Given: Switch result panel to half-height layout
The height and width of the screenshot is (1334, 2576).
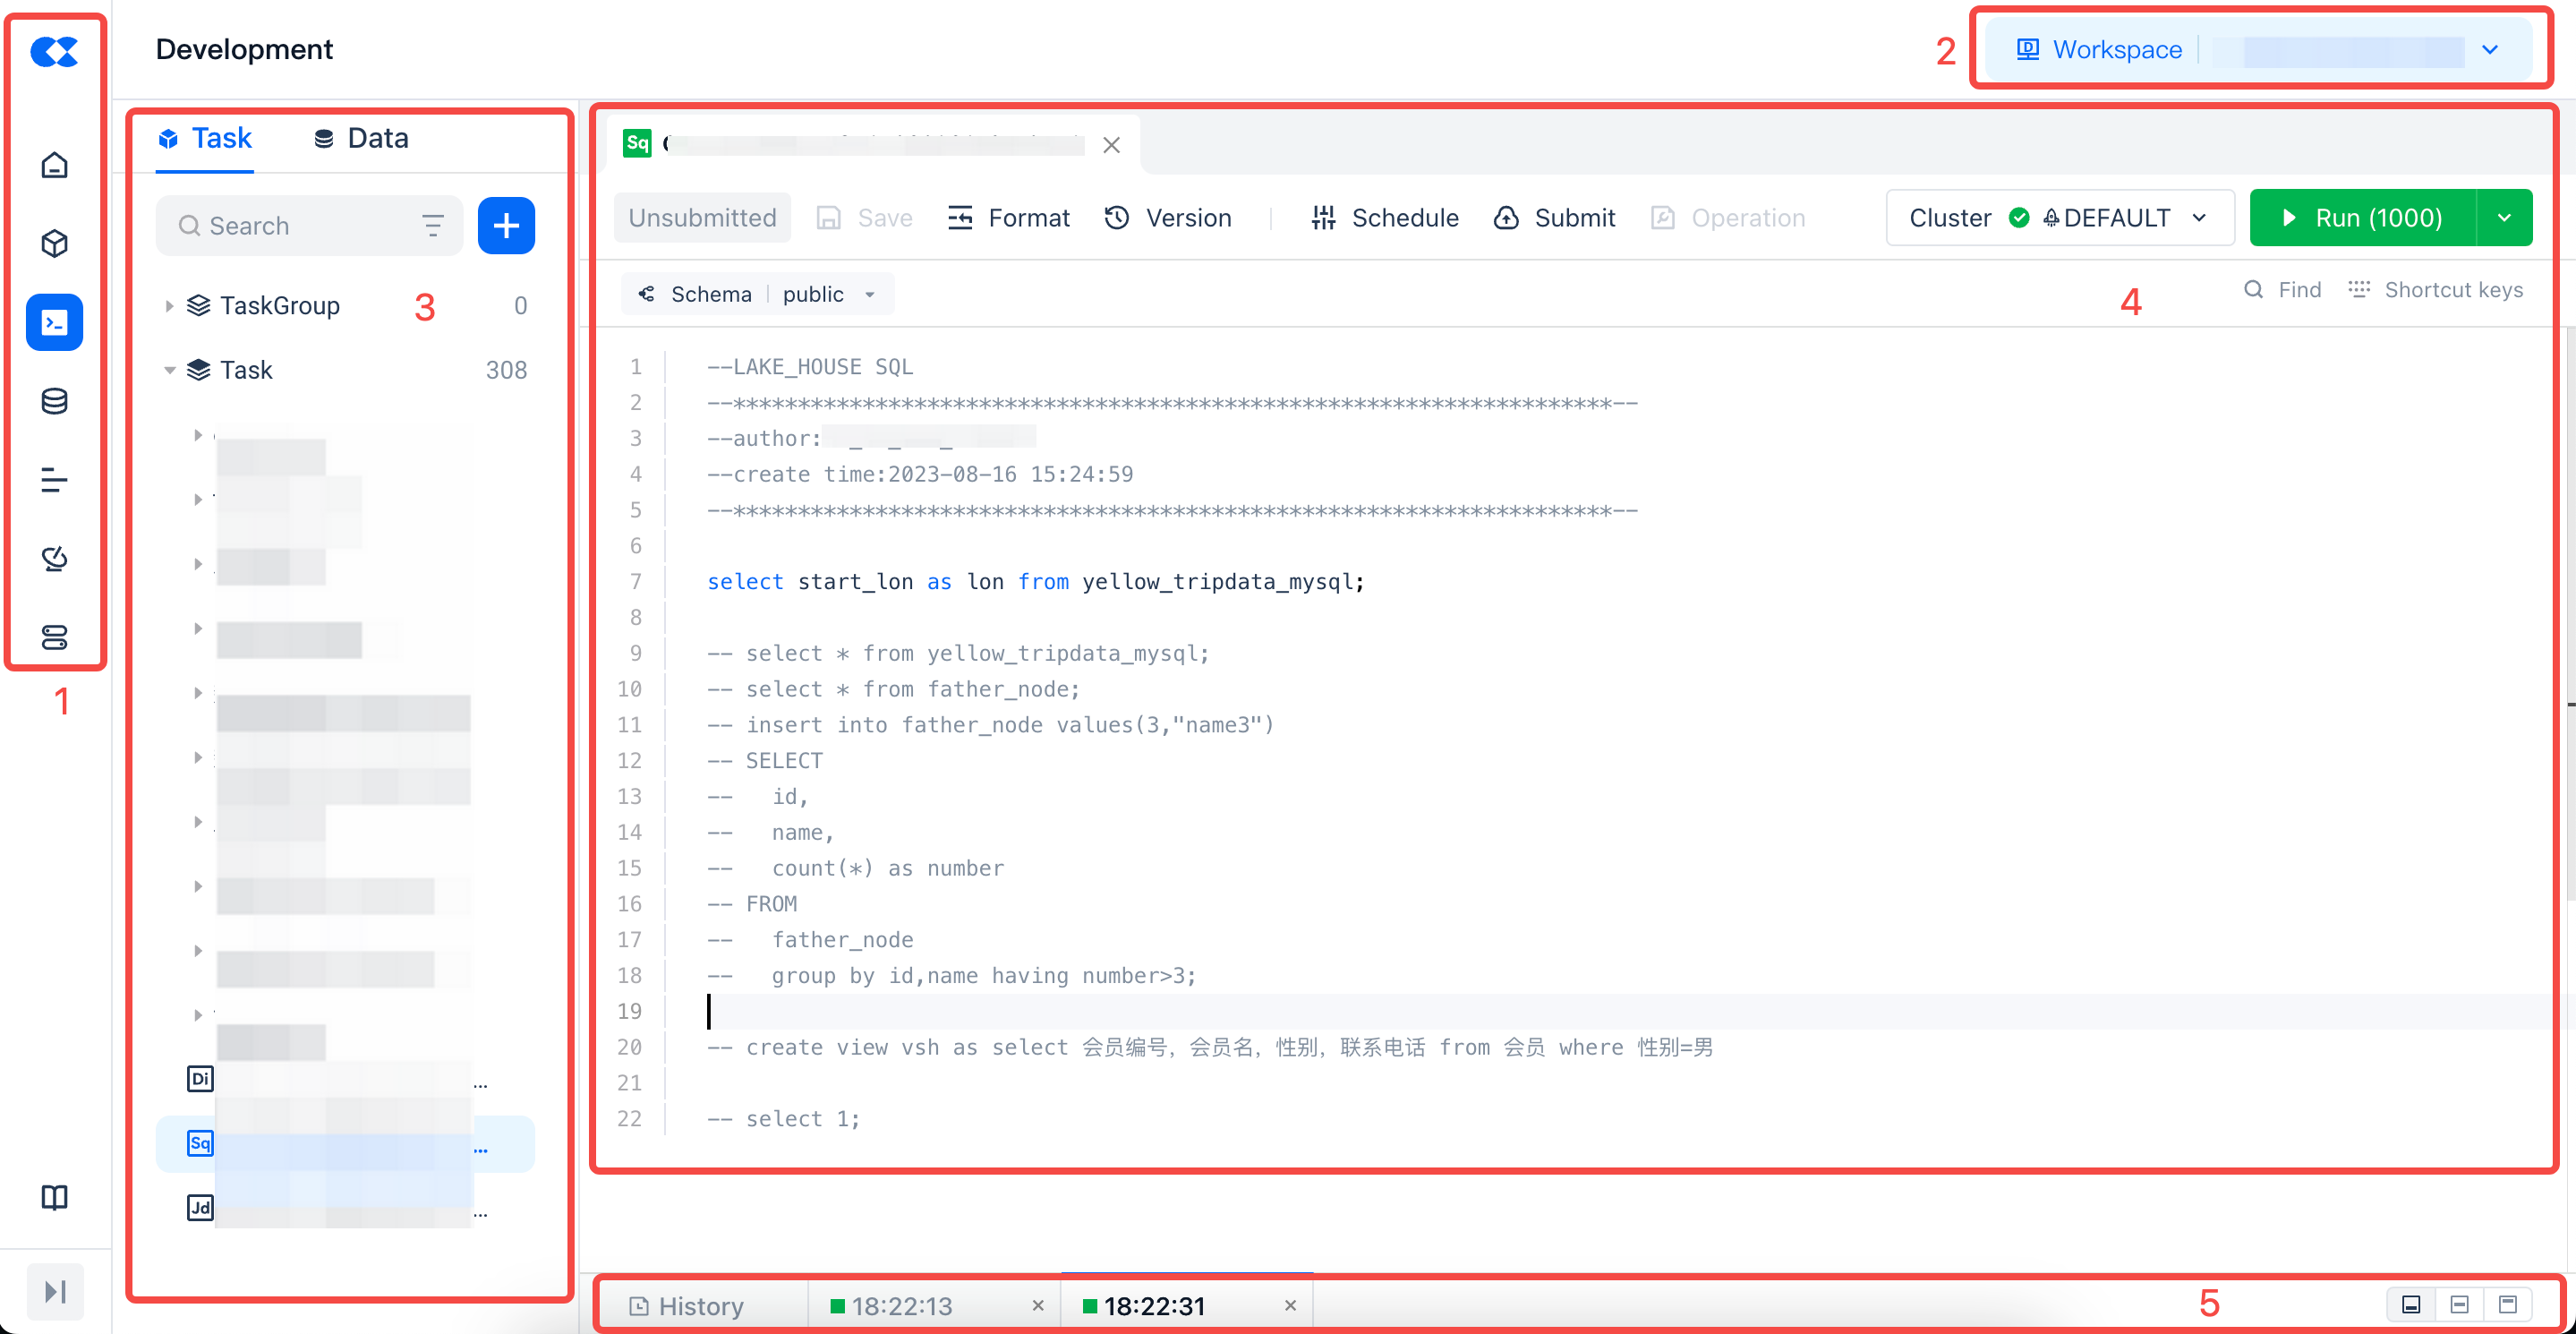Looking at the screenshot, I should click(2459, 1304).
